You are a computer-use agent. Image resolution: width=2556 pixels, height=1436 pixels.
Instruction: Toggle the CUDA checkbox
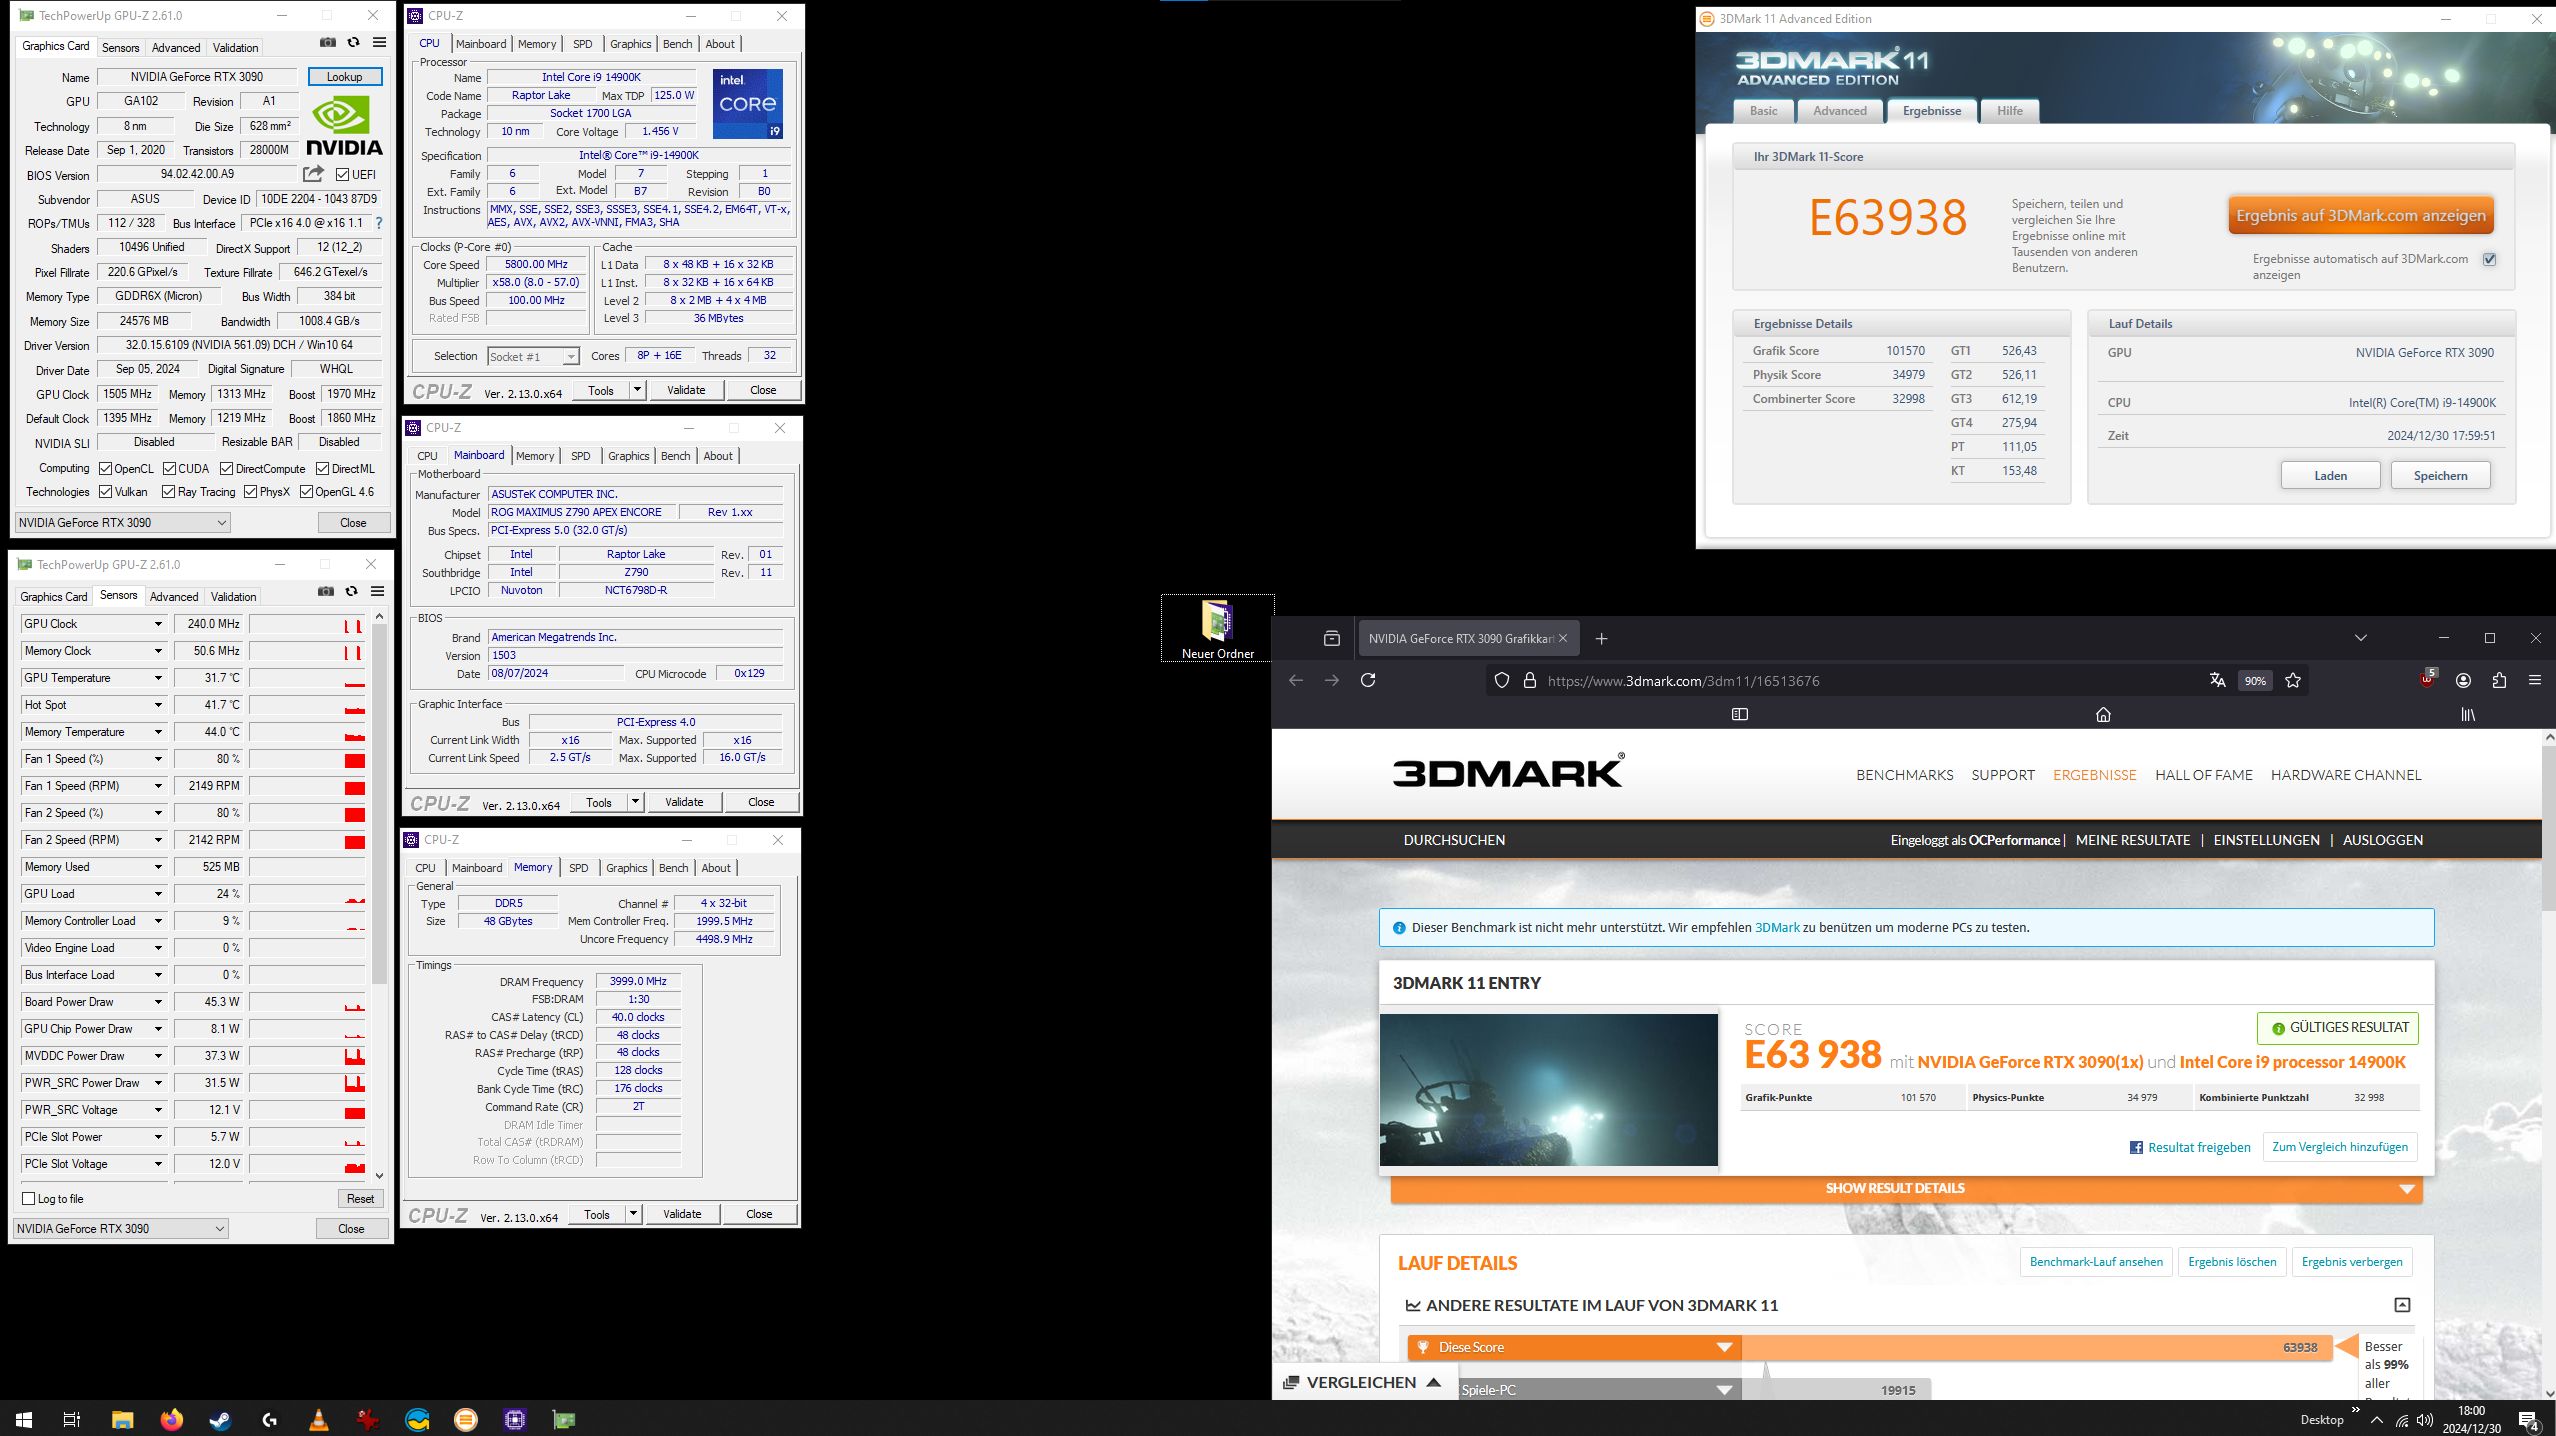[170, 468]
